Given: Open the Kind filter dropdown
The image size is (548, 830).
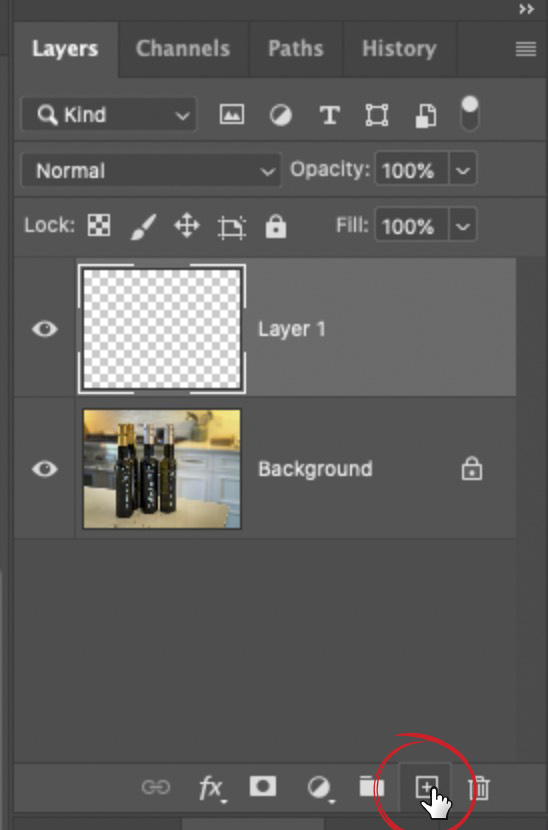Looking at the screenshot, I should 109,114.
